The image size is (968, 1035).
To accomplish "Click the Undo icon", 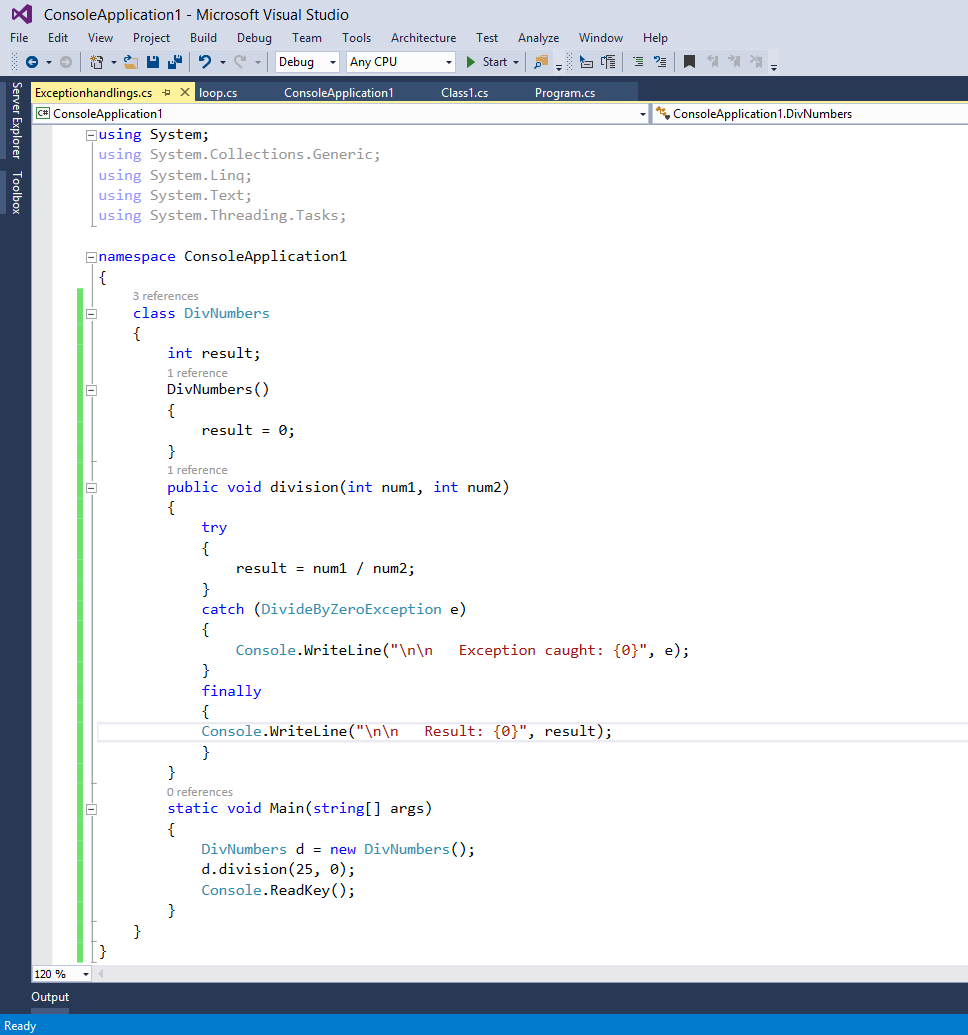I will 205,62.
